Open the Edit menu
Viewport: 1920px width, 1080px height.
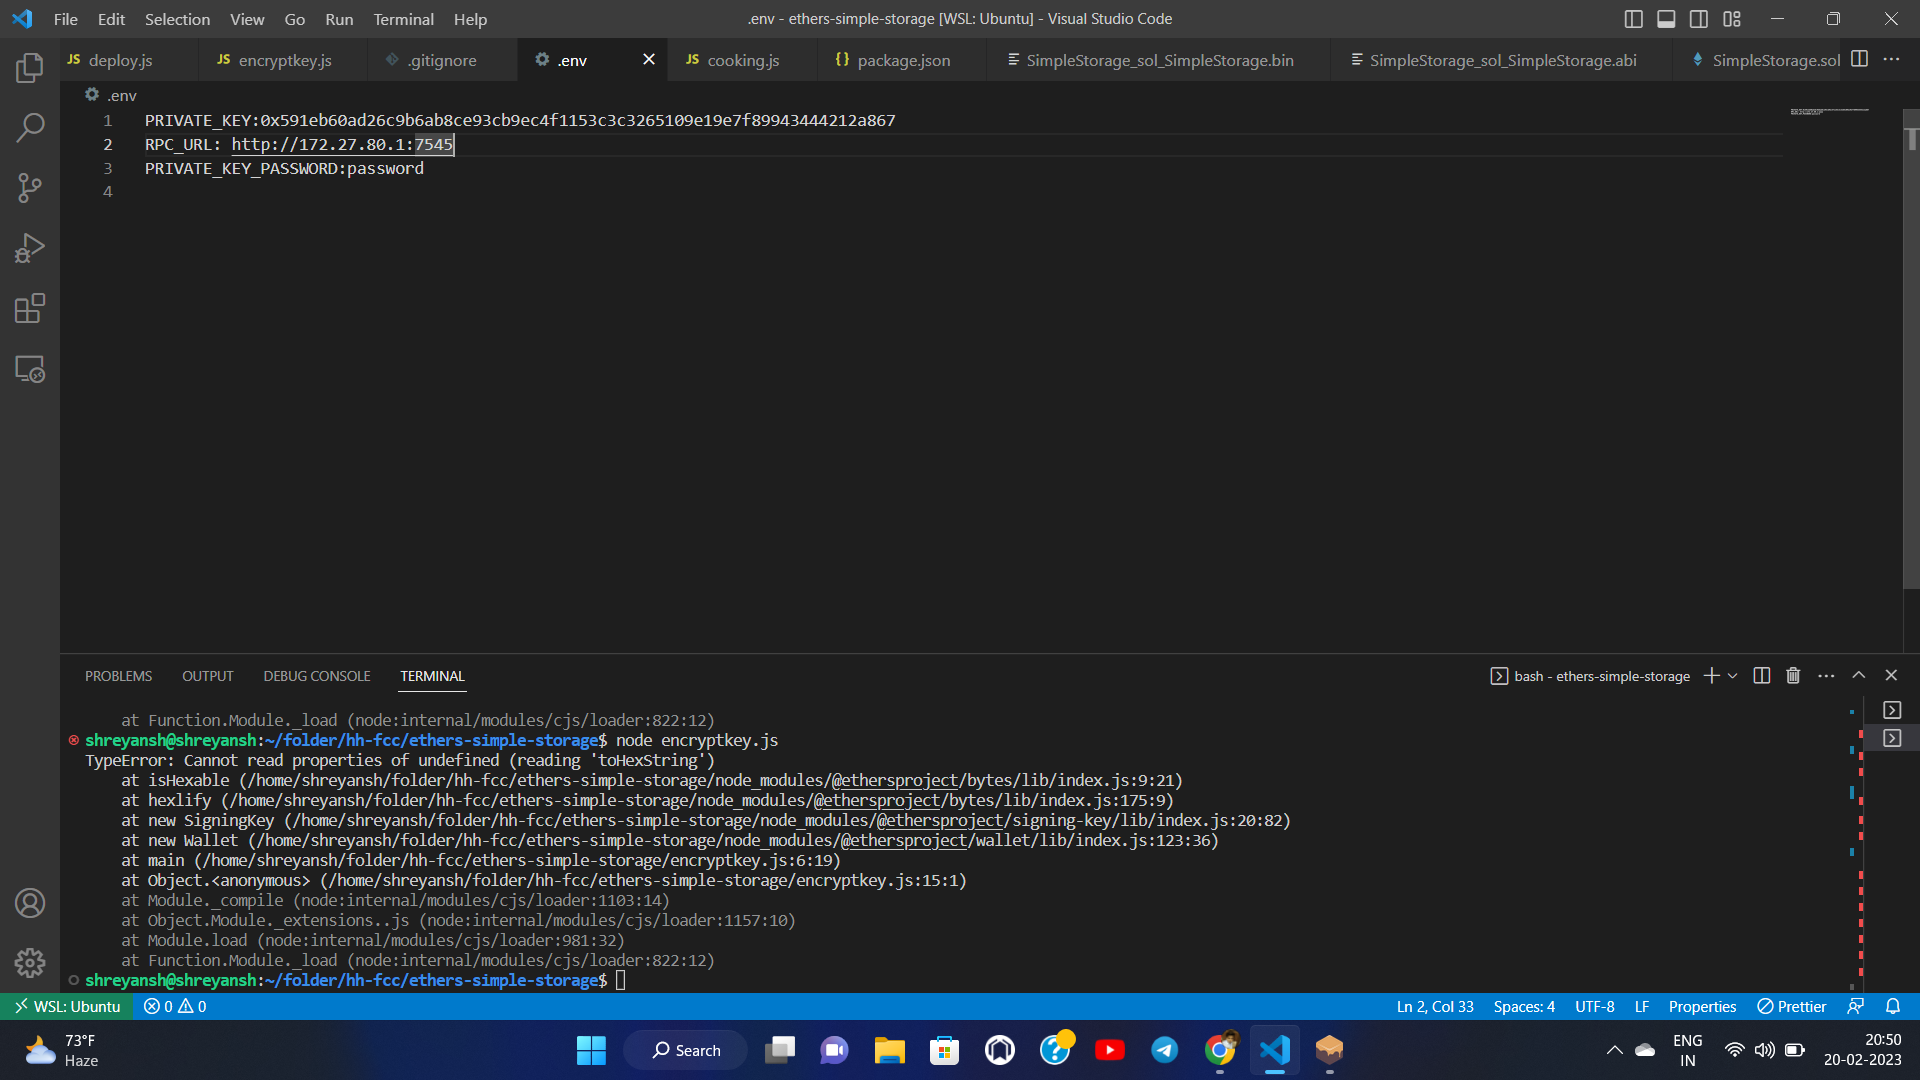pyautogui.click(x=111, y=19)
